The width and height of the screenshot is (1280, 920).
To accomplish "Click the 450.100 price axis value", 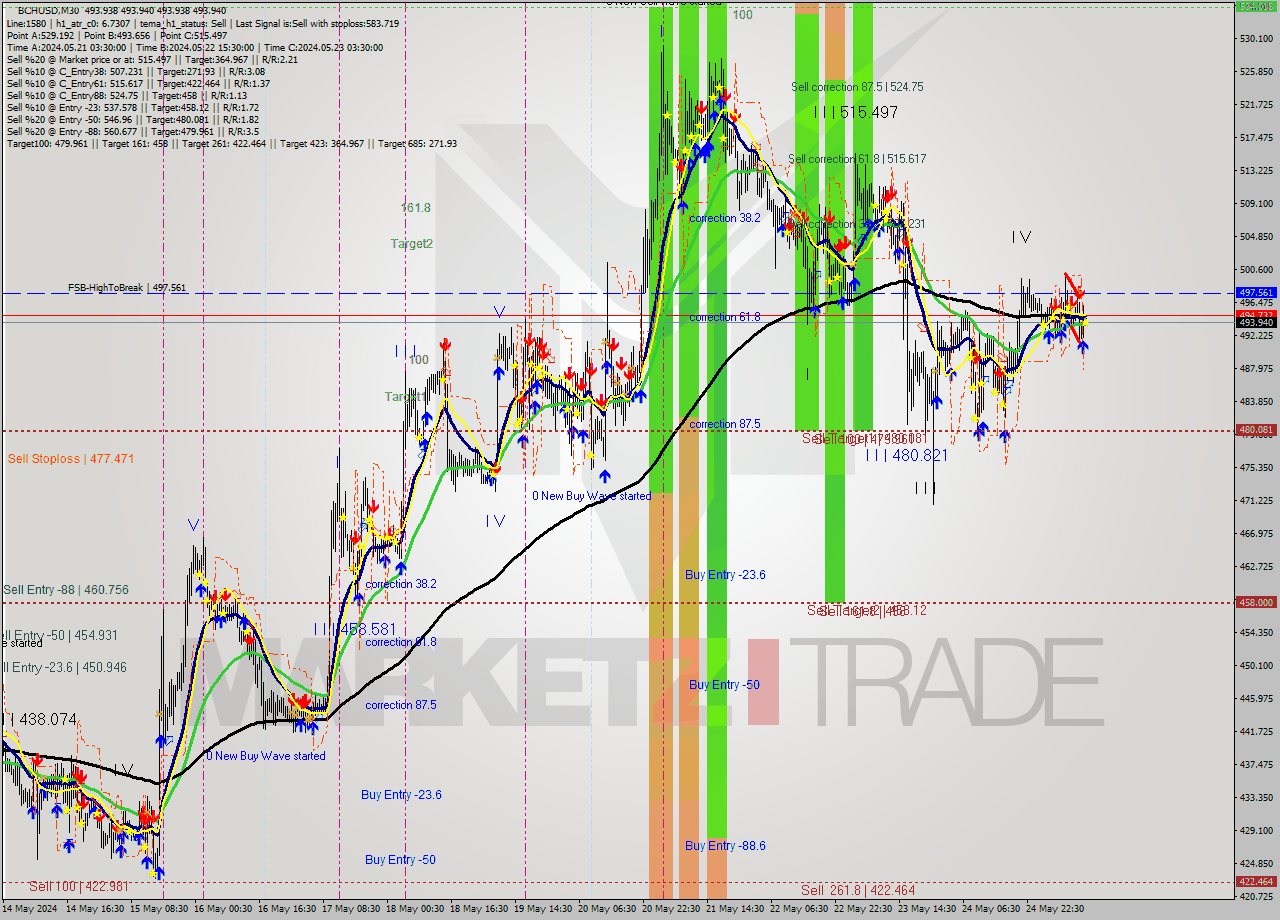I will click(1256, 665).
